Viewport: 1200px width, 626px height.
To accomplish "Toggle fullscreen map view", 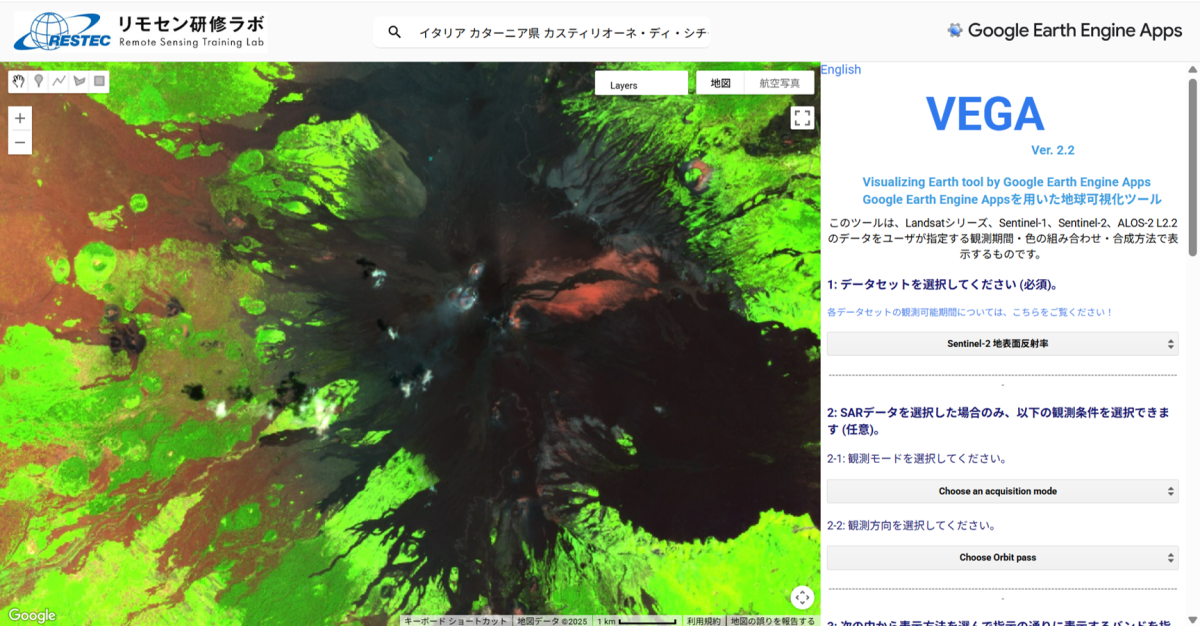I will click(x=802, y=118).
